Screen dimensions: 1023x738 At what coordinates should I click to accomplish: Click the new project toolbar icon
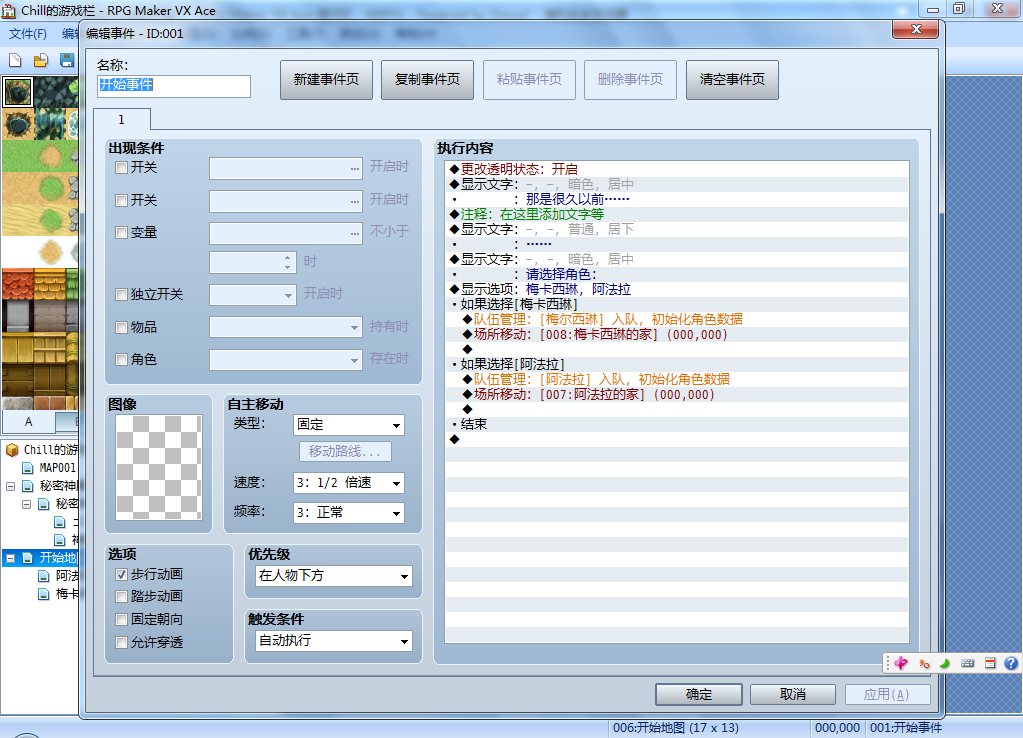15,61
